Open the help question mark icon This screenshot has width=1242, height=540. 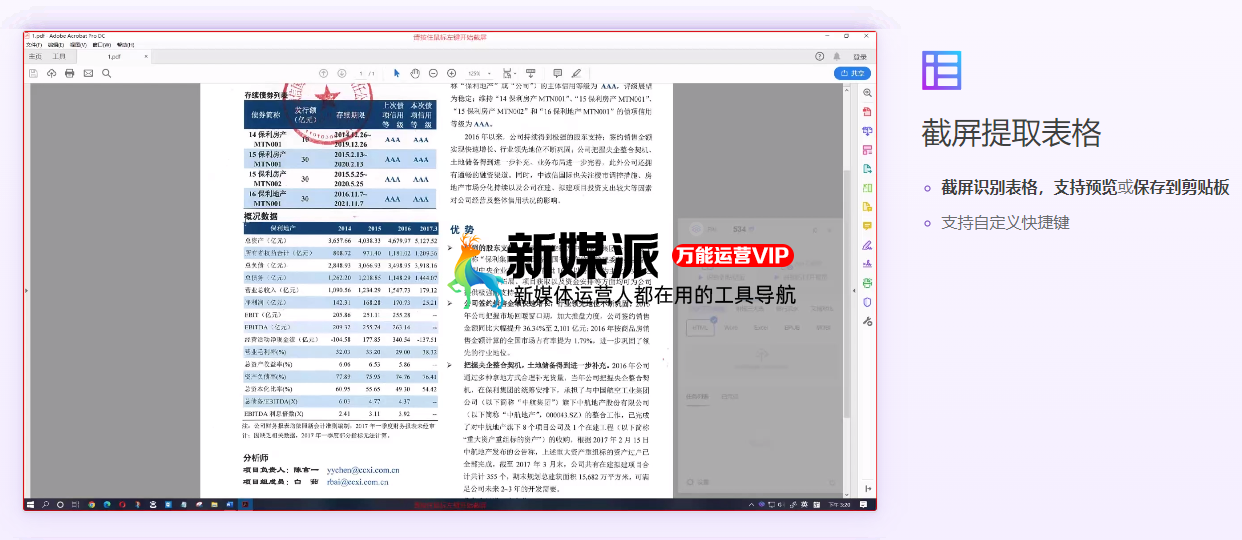tap(820, 57)
